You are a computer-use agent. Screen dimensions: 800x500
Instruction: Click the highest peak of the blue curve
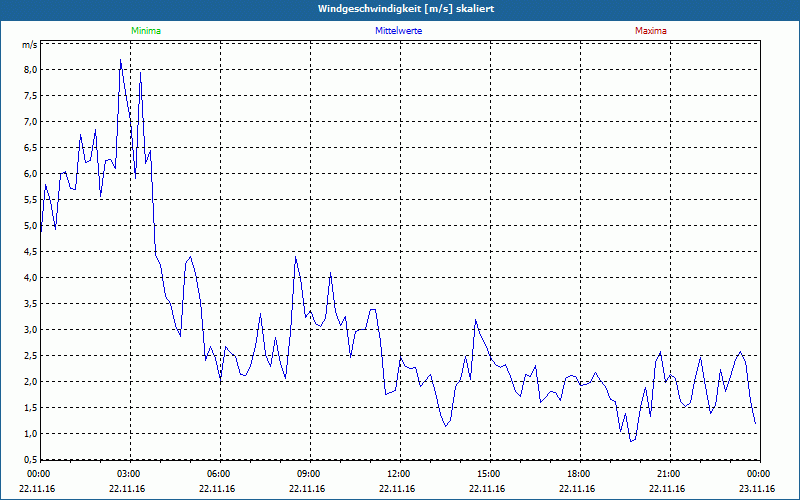120,60
